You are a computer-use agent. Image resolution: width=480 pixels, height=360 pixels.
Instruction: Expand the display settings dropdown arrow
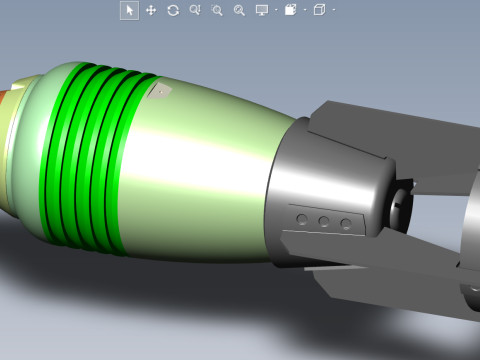click(x=276, y=10)
